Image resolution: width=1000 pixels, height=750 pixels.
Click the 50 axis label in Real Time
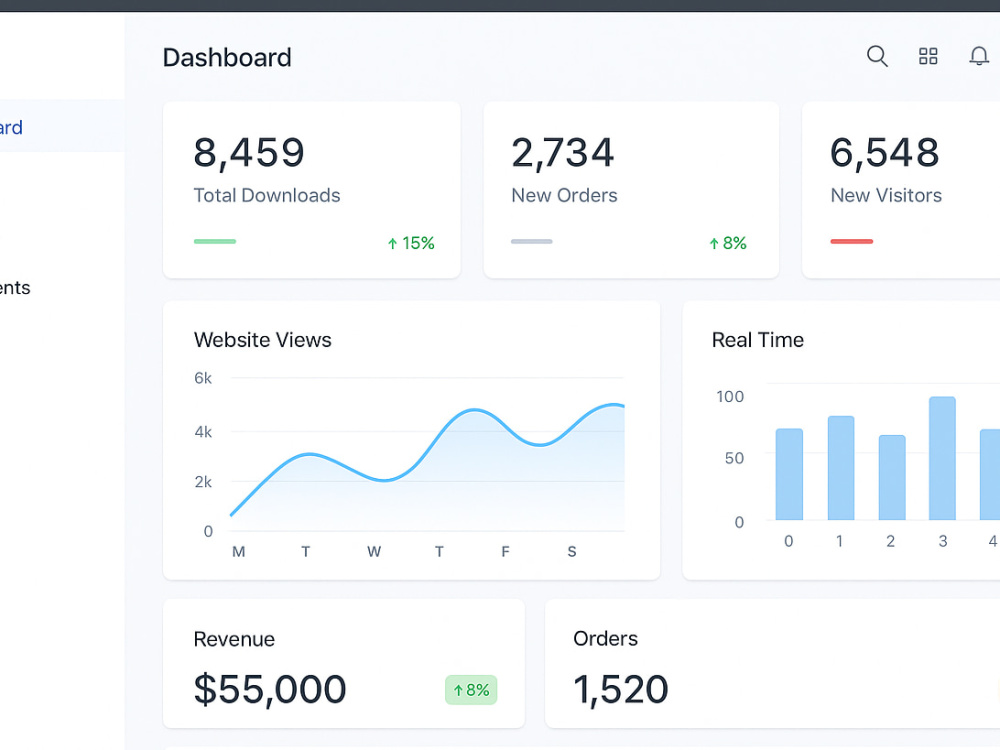coord(734,458)
